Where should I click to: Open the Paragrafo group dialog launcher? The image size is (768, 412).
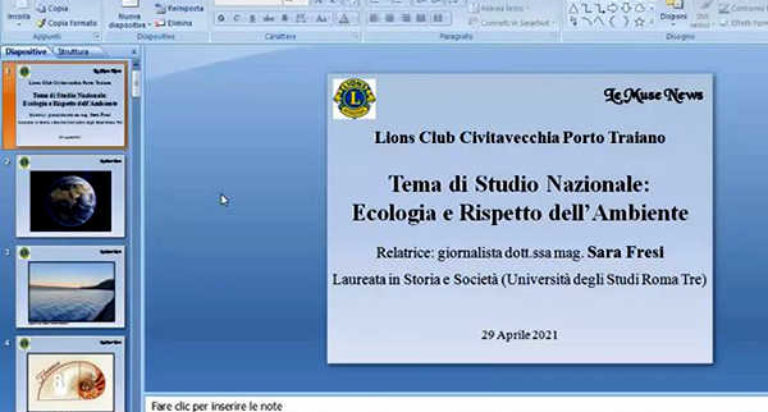coord(555,36)
